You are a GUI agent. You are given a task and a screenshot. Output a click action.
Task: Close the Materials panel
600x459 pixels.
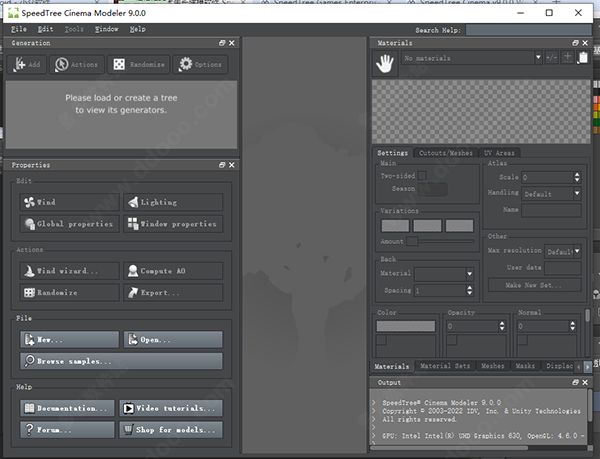585,43
